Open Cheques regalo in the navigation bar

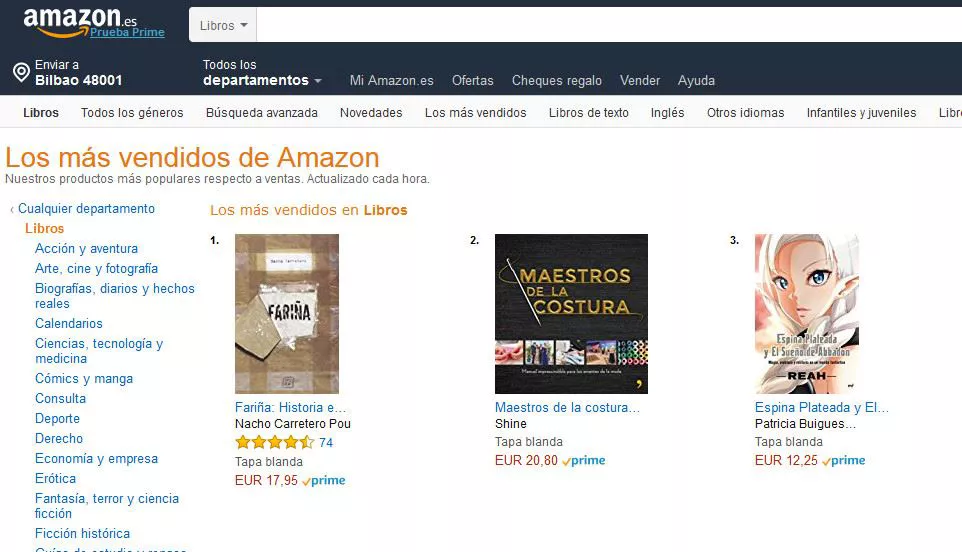point(556,80)
